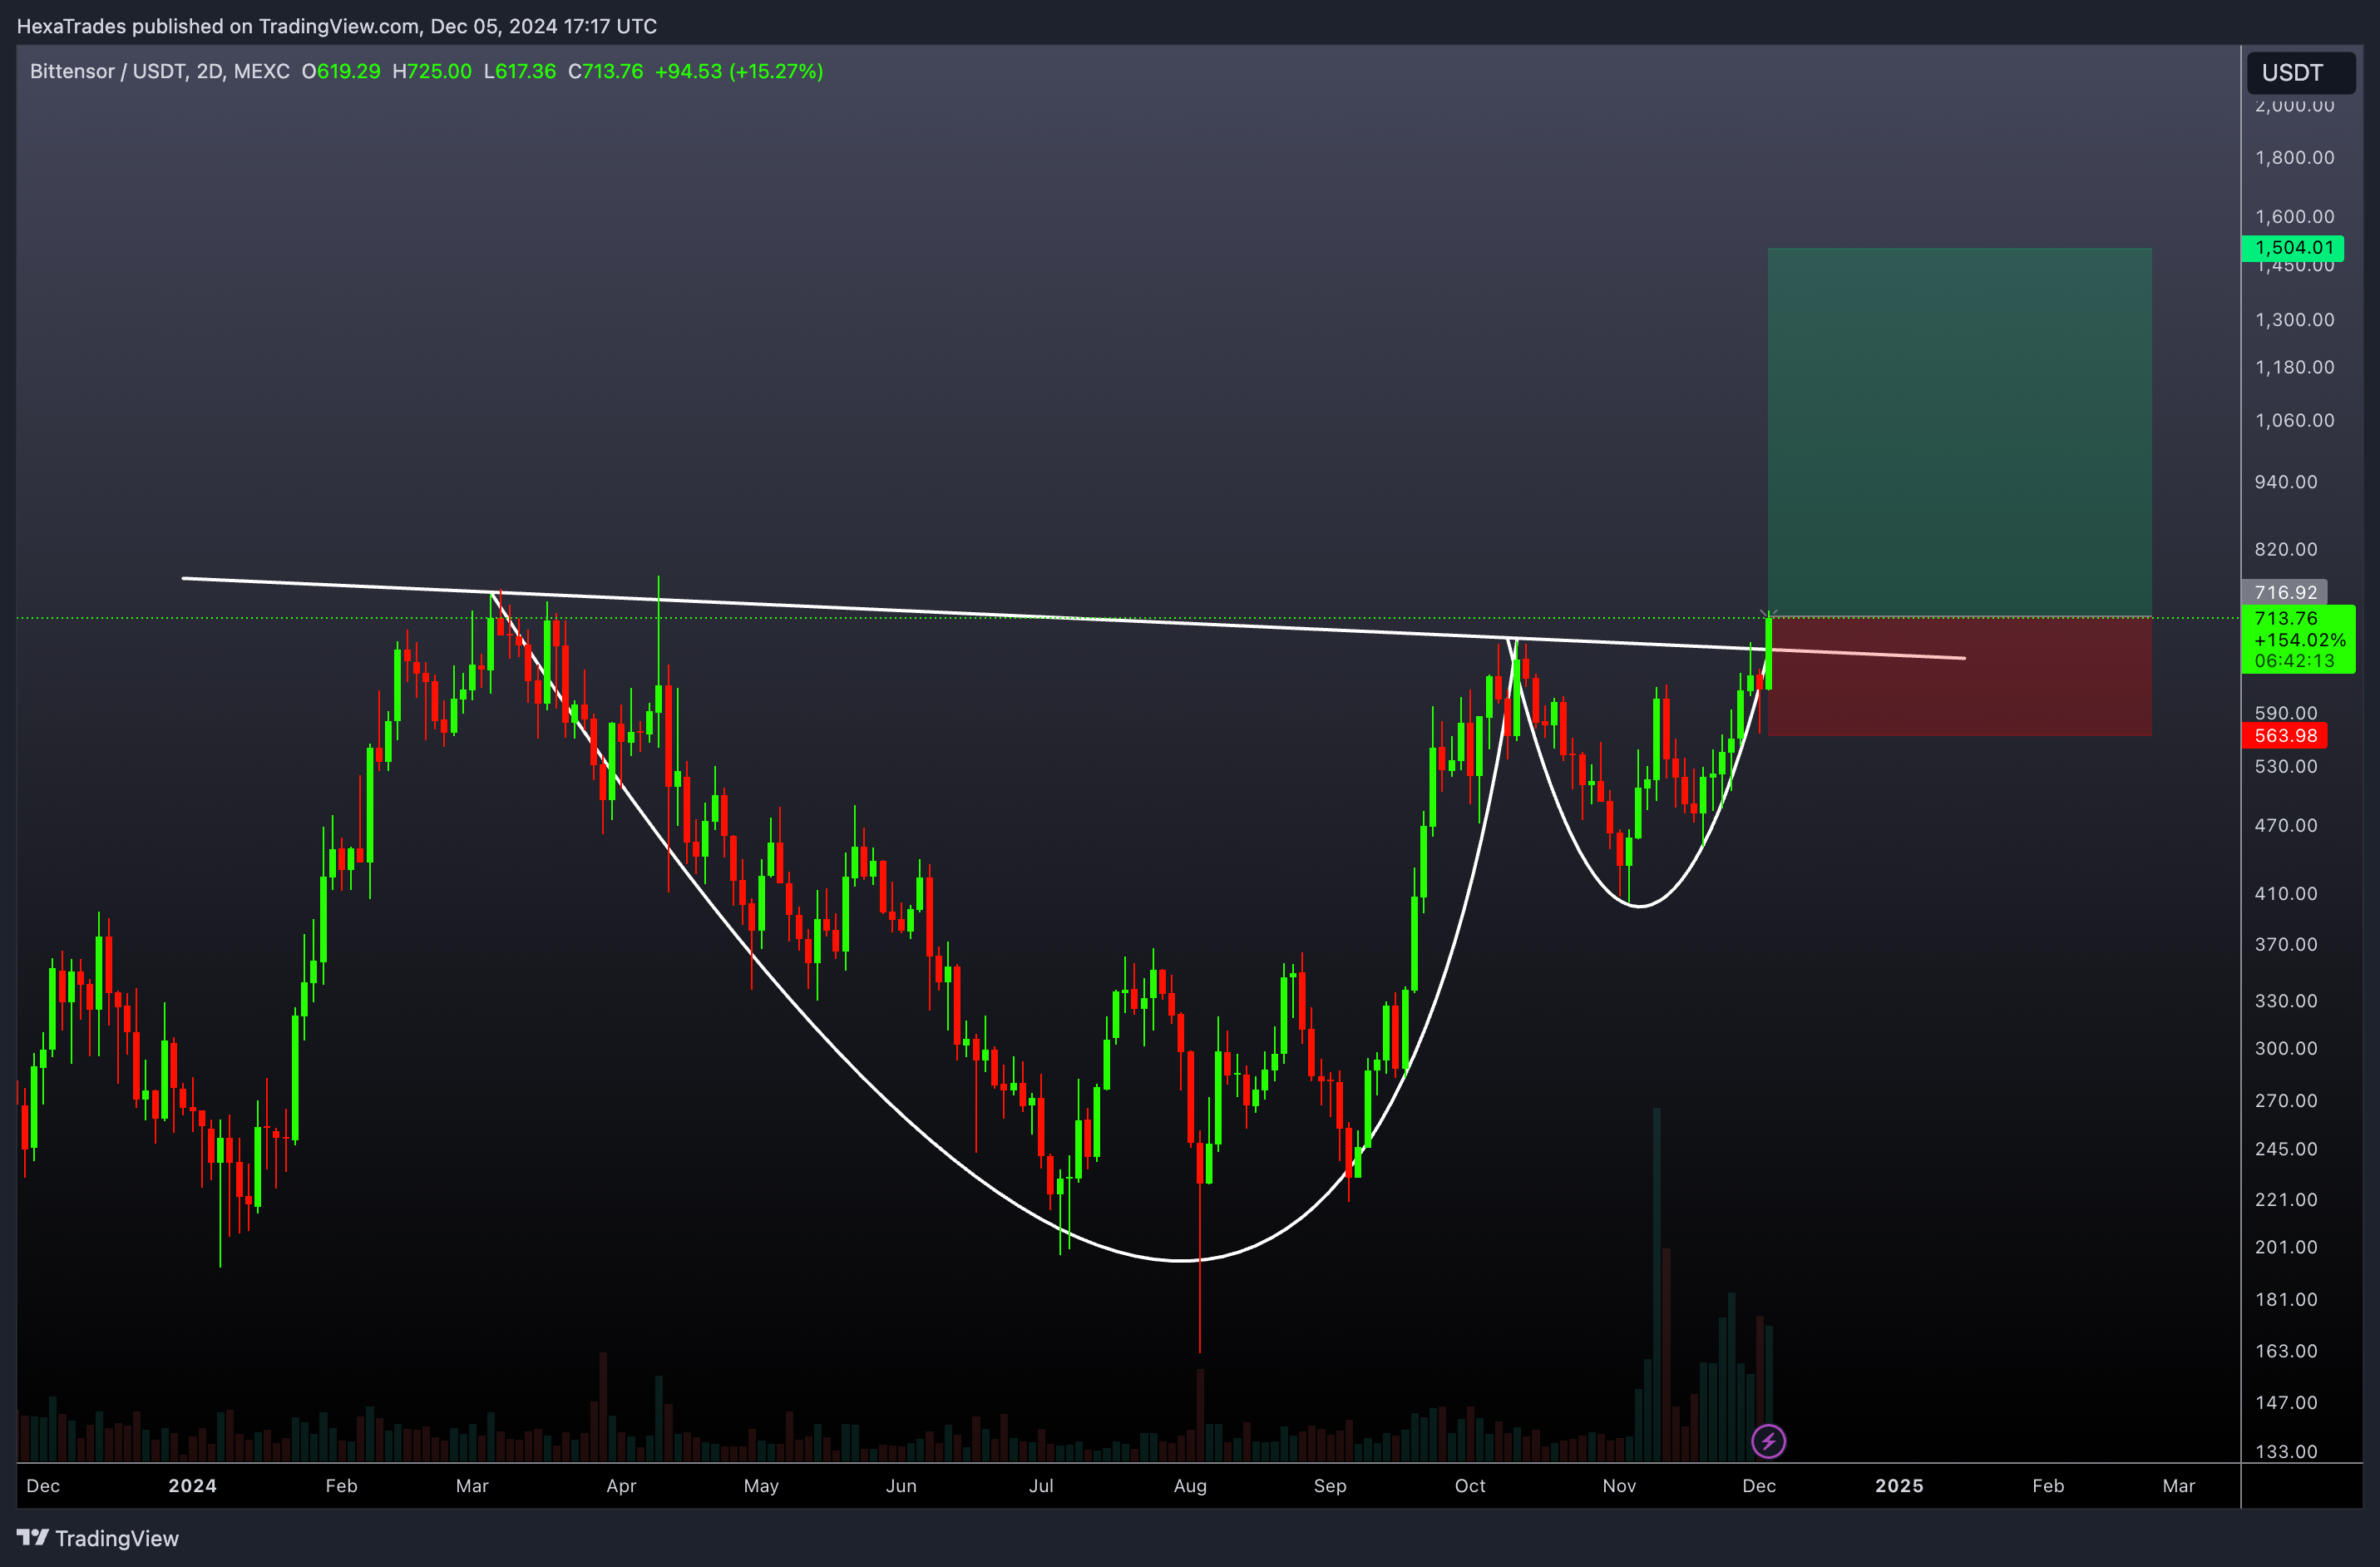Viewport: 2380px width, 1567px height.
Task: Click the red stop-loss zone
Action: [x=1959, y=676]
